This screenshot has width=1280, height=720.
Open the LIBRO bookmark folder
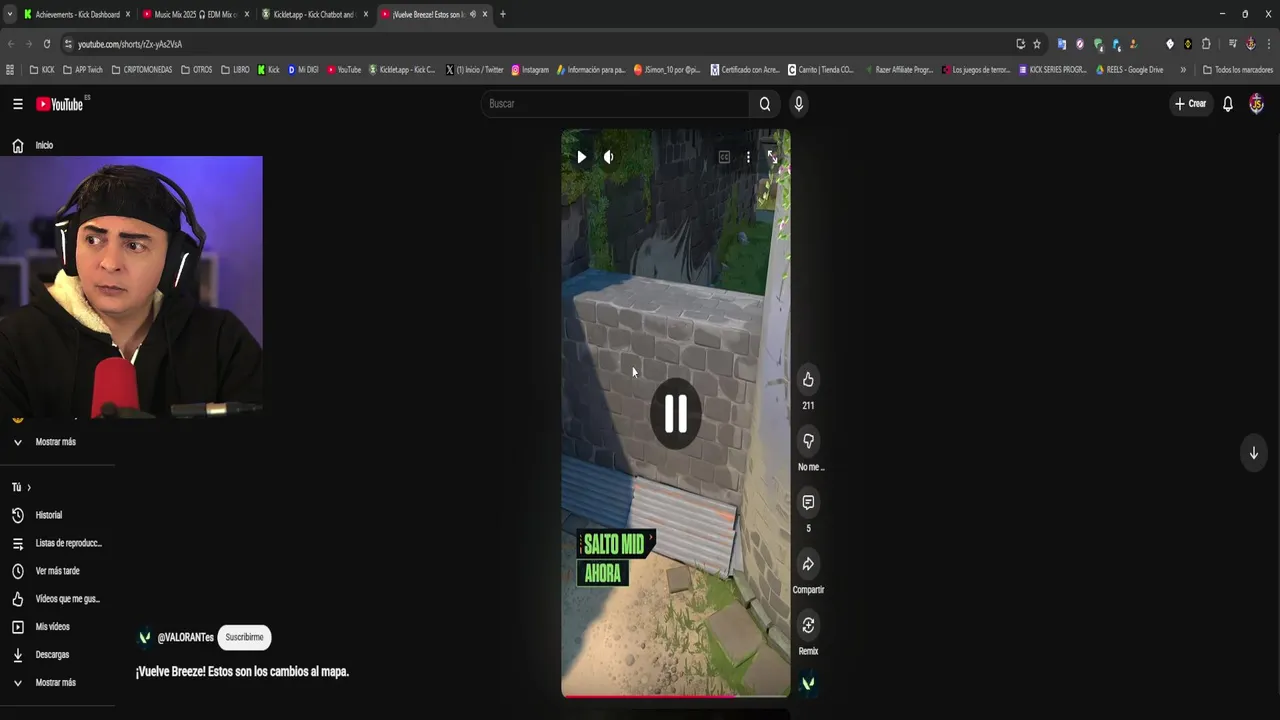235,70
